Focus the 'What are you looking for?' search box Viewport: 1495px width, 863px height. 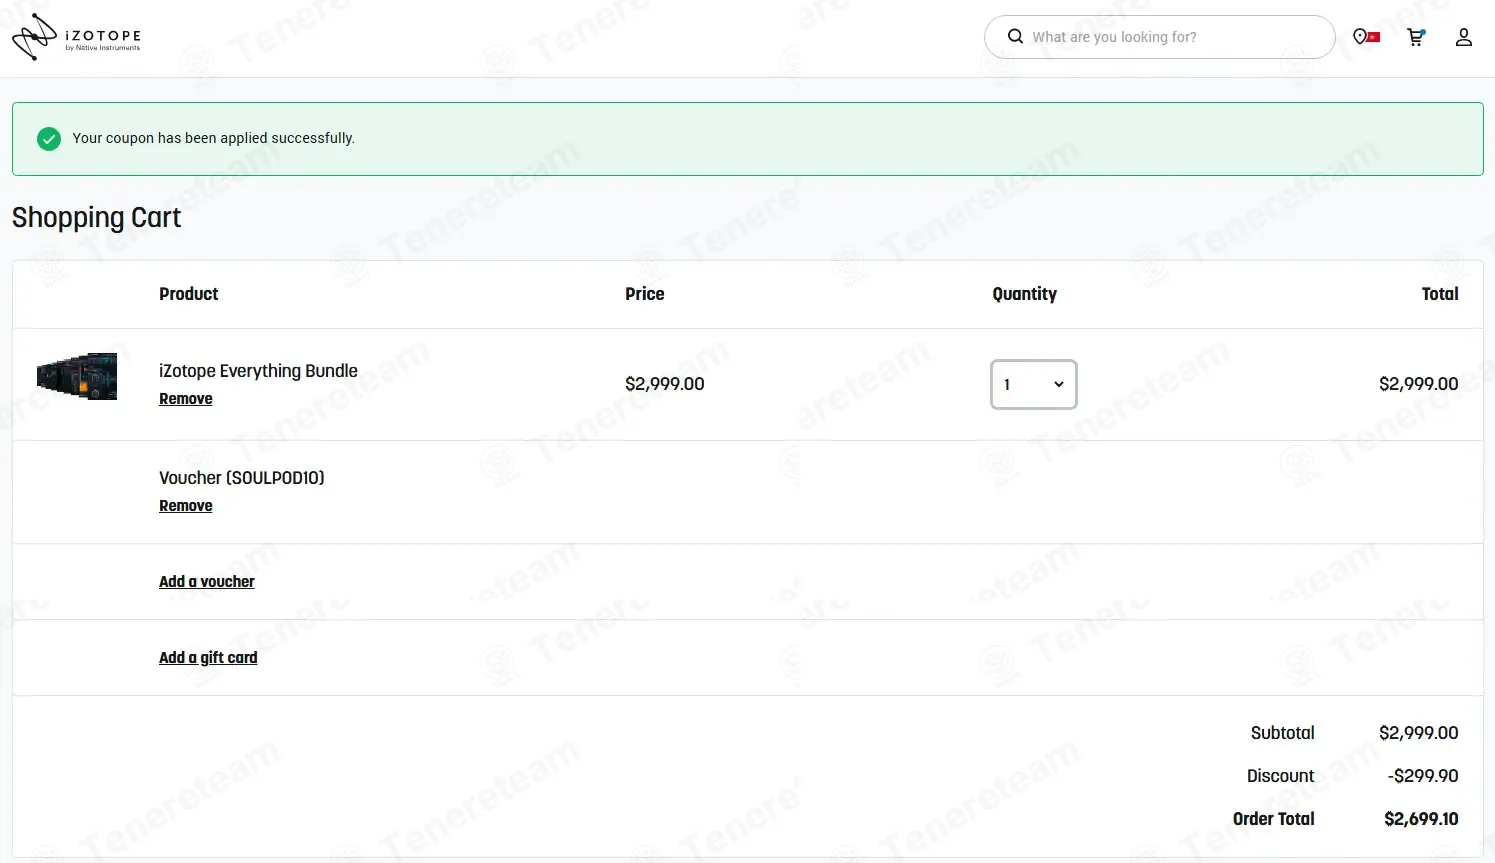pos(1170,37)
